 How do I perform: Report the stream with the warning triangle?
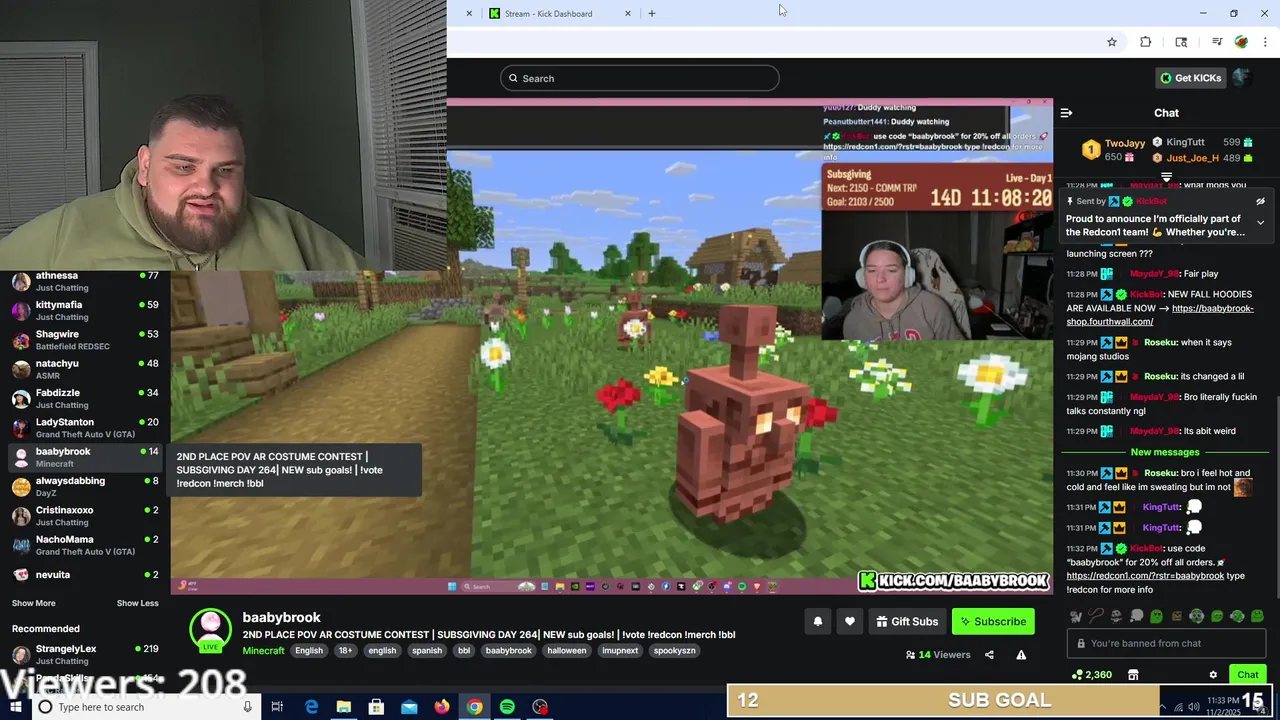[x=1021, y=655]
